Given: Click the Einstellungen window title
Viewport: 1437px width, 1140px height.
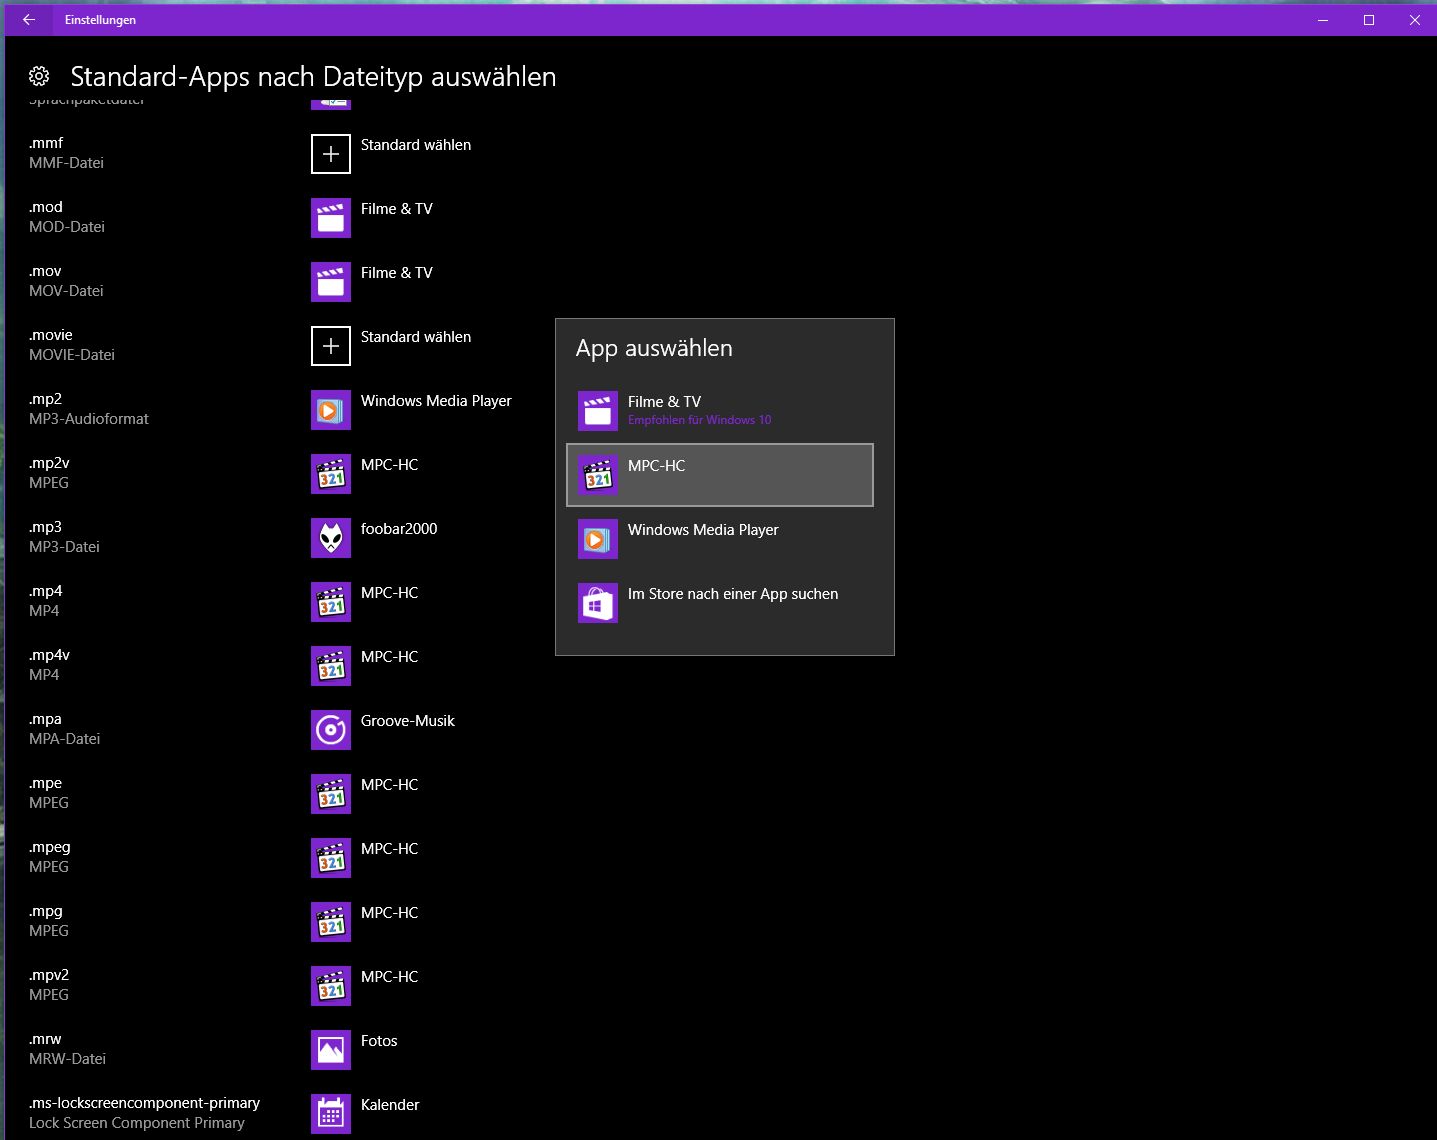Looking at the screenshot, I should coord(100,20).
